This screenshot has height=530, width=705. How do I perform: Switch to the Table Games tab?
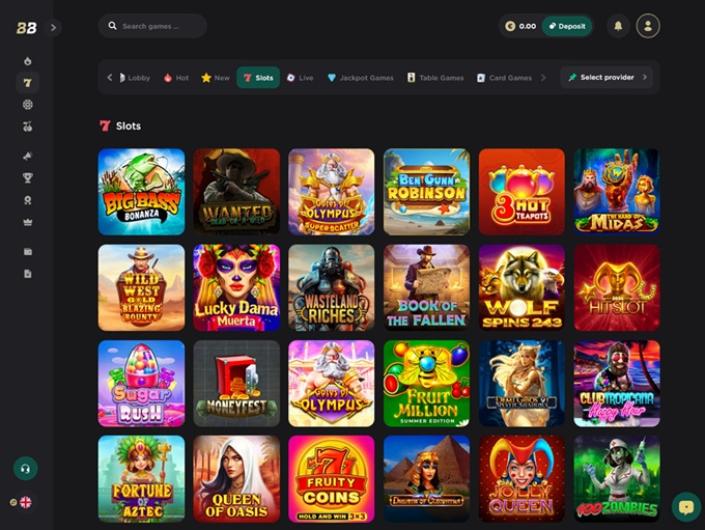[x=435, y=78]
